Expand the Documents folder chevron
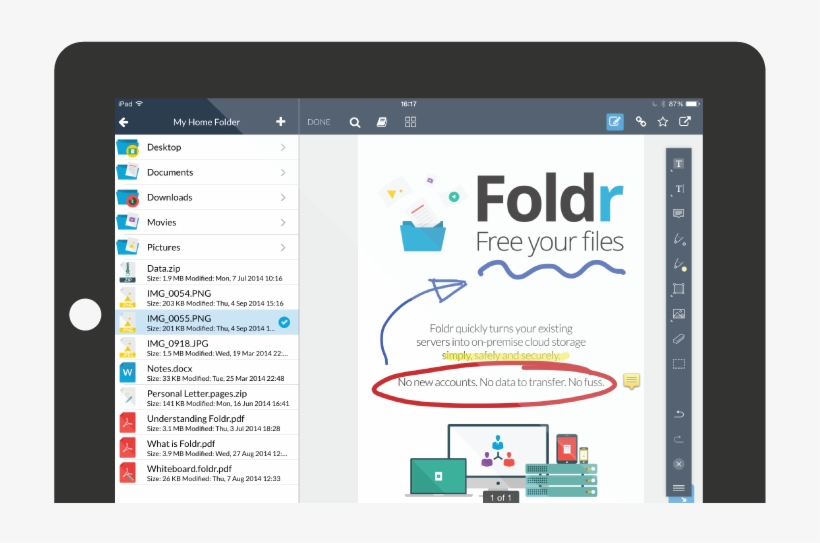 (x=283, y=172)
